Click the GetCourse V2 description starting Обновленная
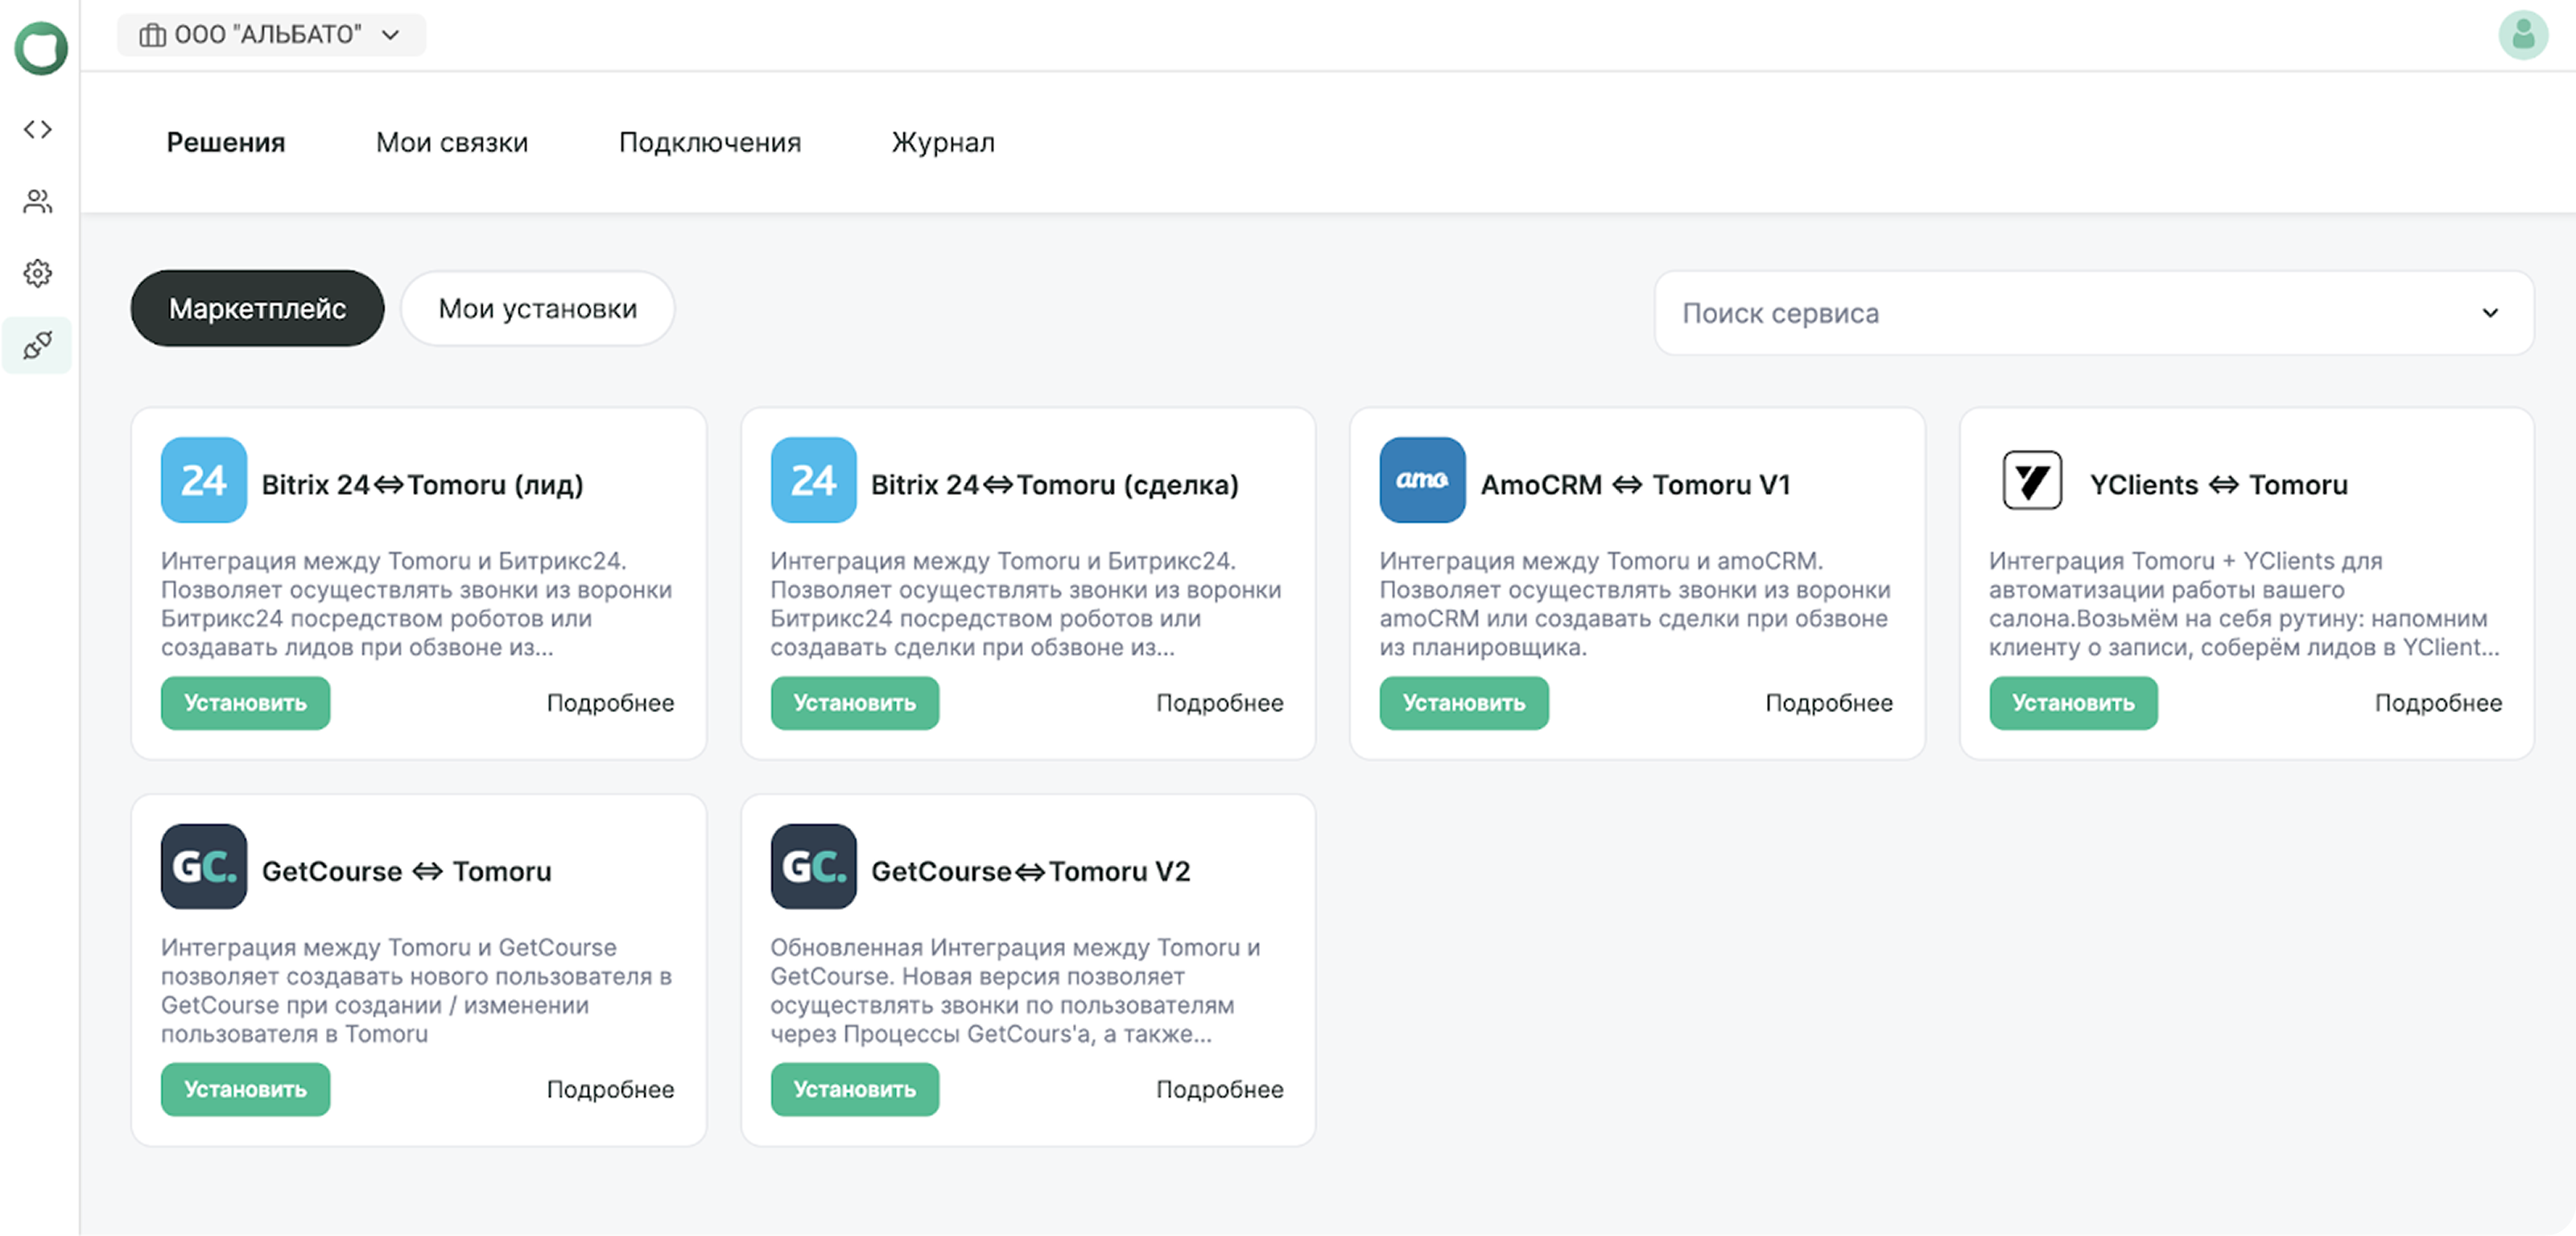Viewport: 2576px width, 1236px height. [x=1015, y=990]
